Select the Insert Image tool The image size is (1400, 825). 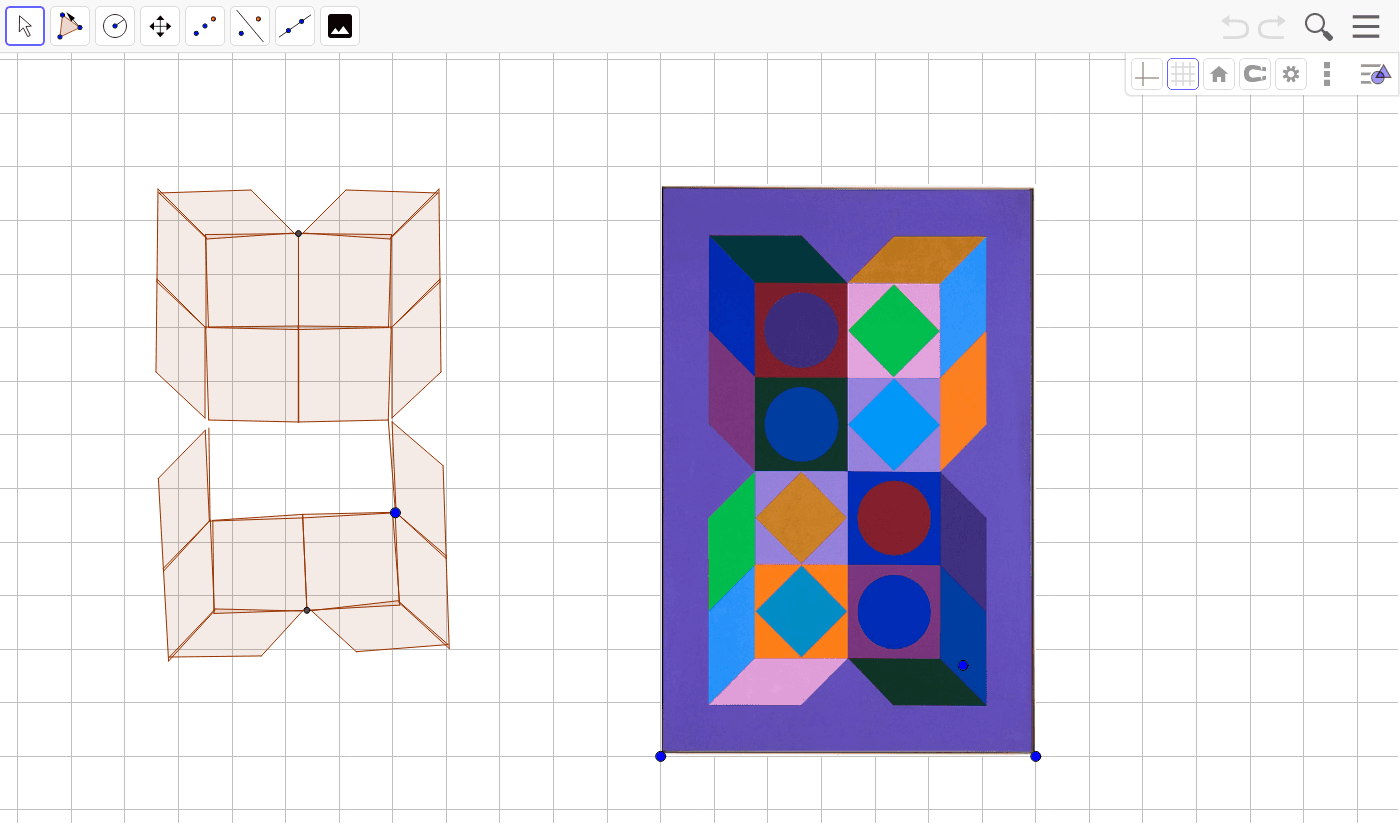pos(340,26)
